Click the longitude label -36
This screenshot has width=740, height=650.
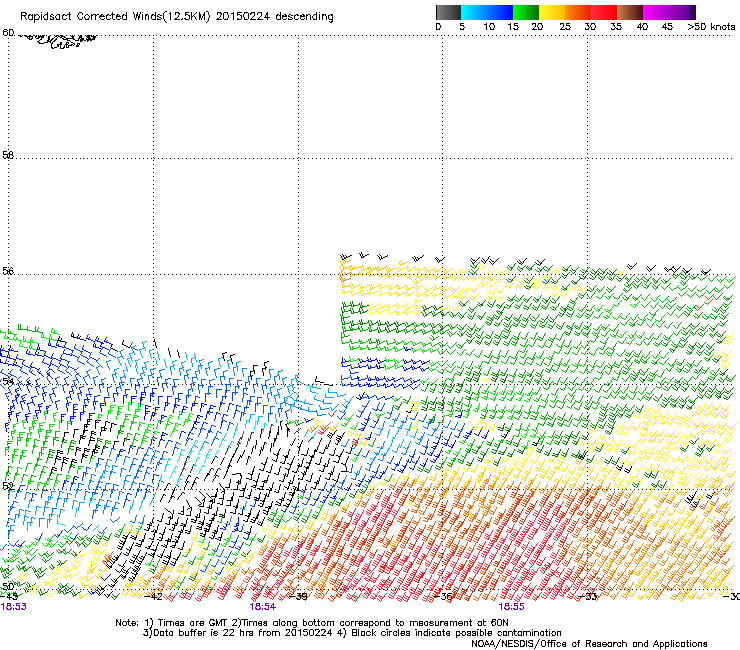[443, 597]
